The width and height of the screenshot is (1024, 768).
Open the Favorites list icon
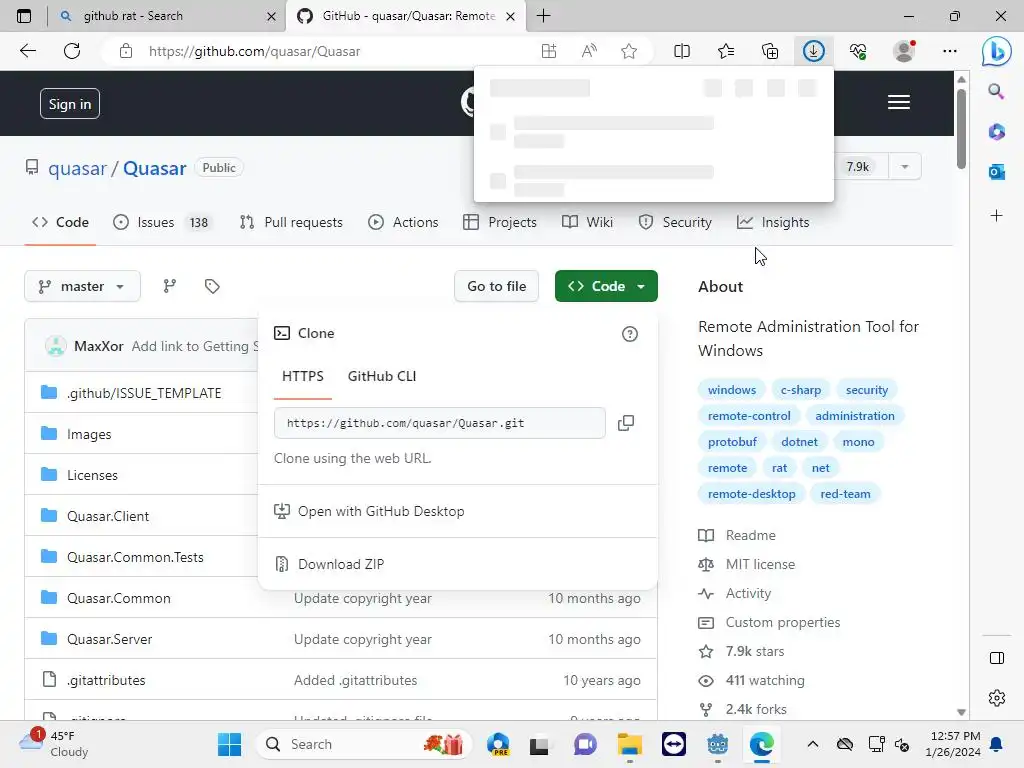[726, 51]
